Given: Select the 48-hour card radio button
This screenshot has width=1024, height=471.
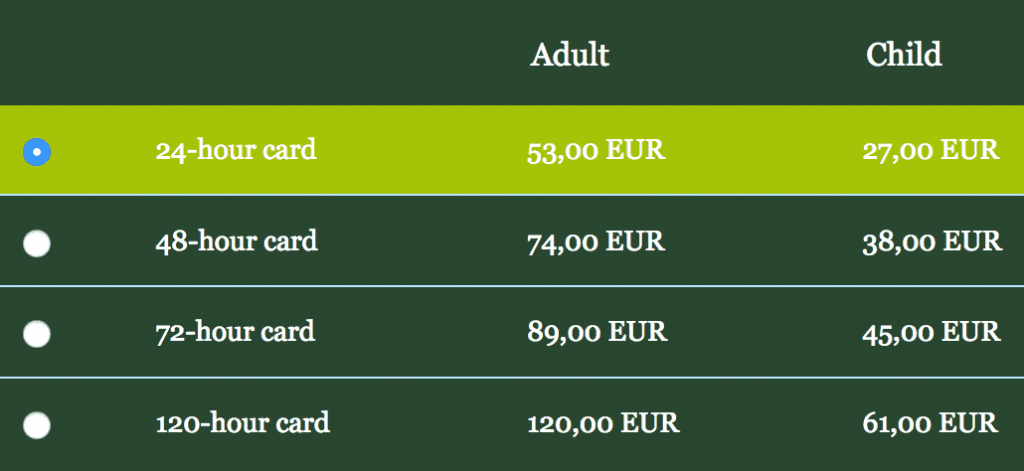Looking at the screenshot, I should click(x=36, y=243).
